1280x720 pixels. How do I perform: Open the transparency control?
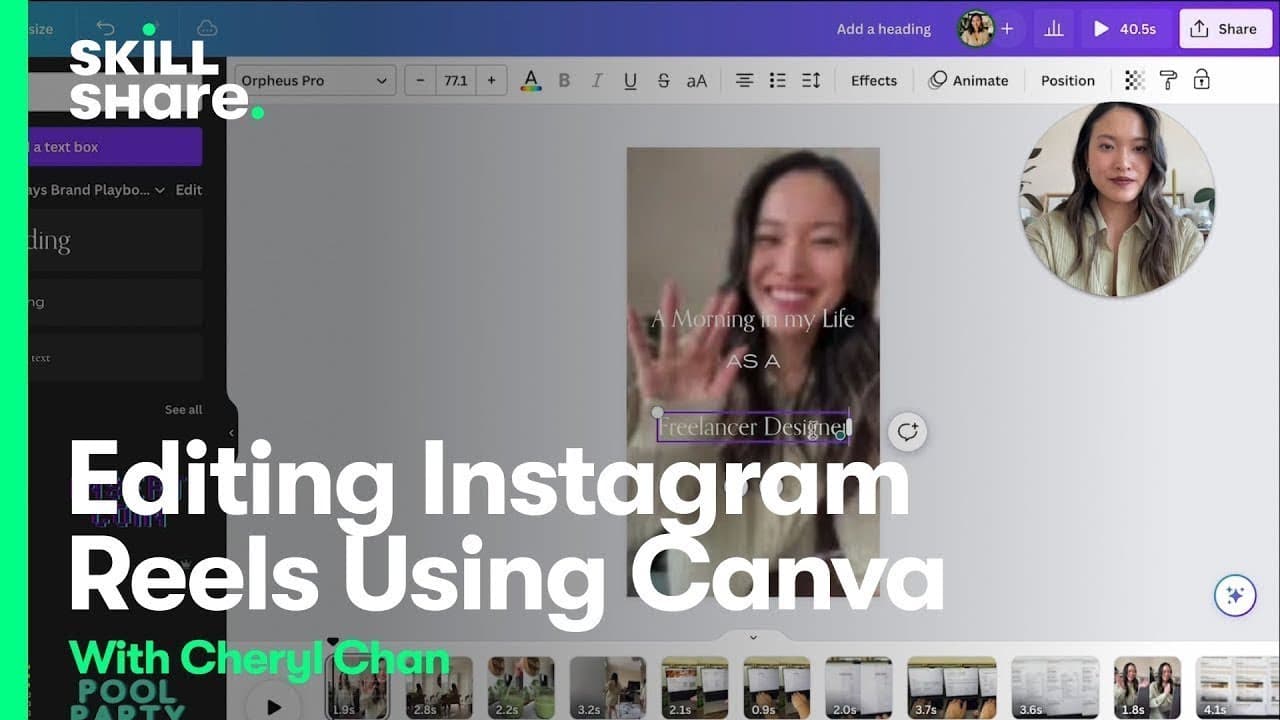coord(1135,81)
